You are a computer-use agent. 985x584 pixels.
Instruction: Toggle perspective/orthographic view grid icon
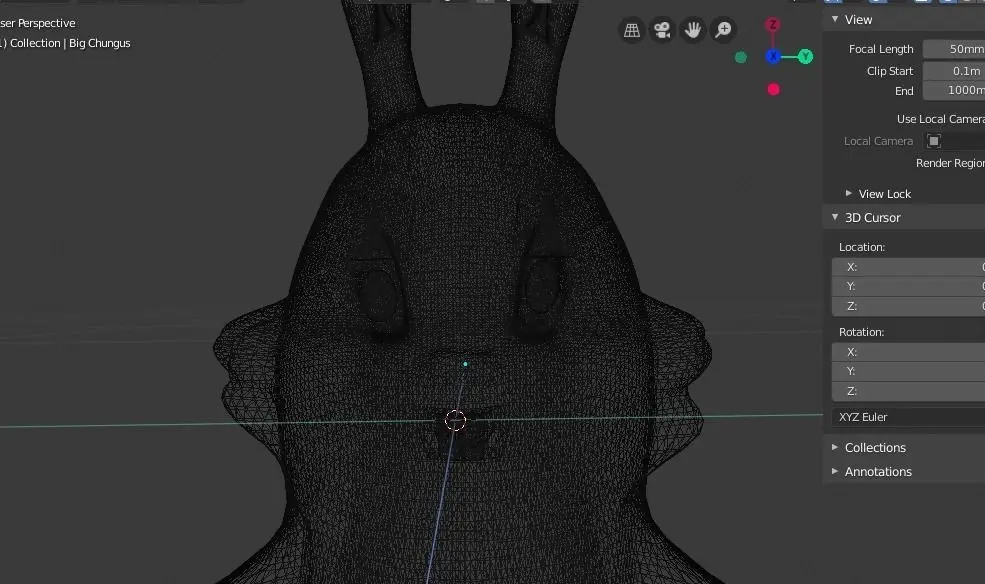coord(631,30)
